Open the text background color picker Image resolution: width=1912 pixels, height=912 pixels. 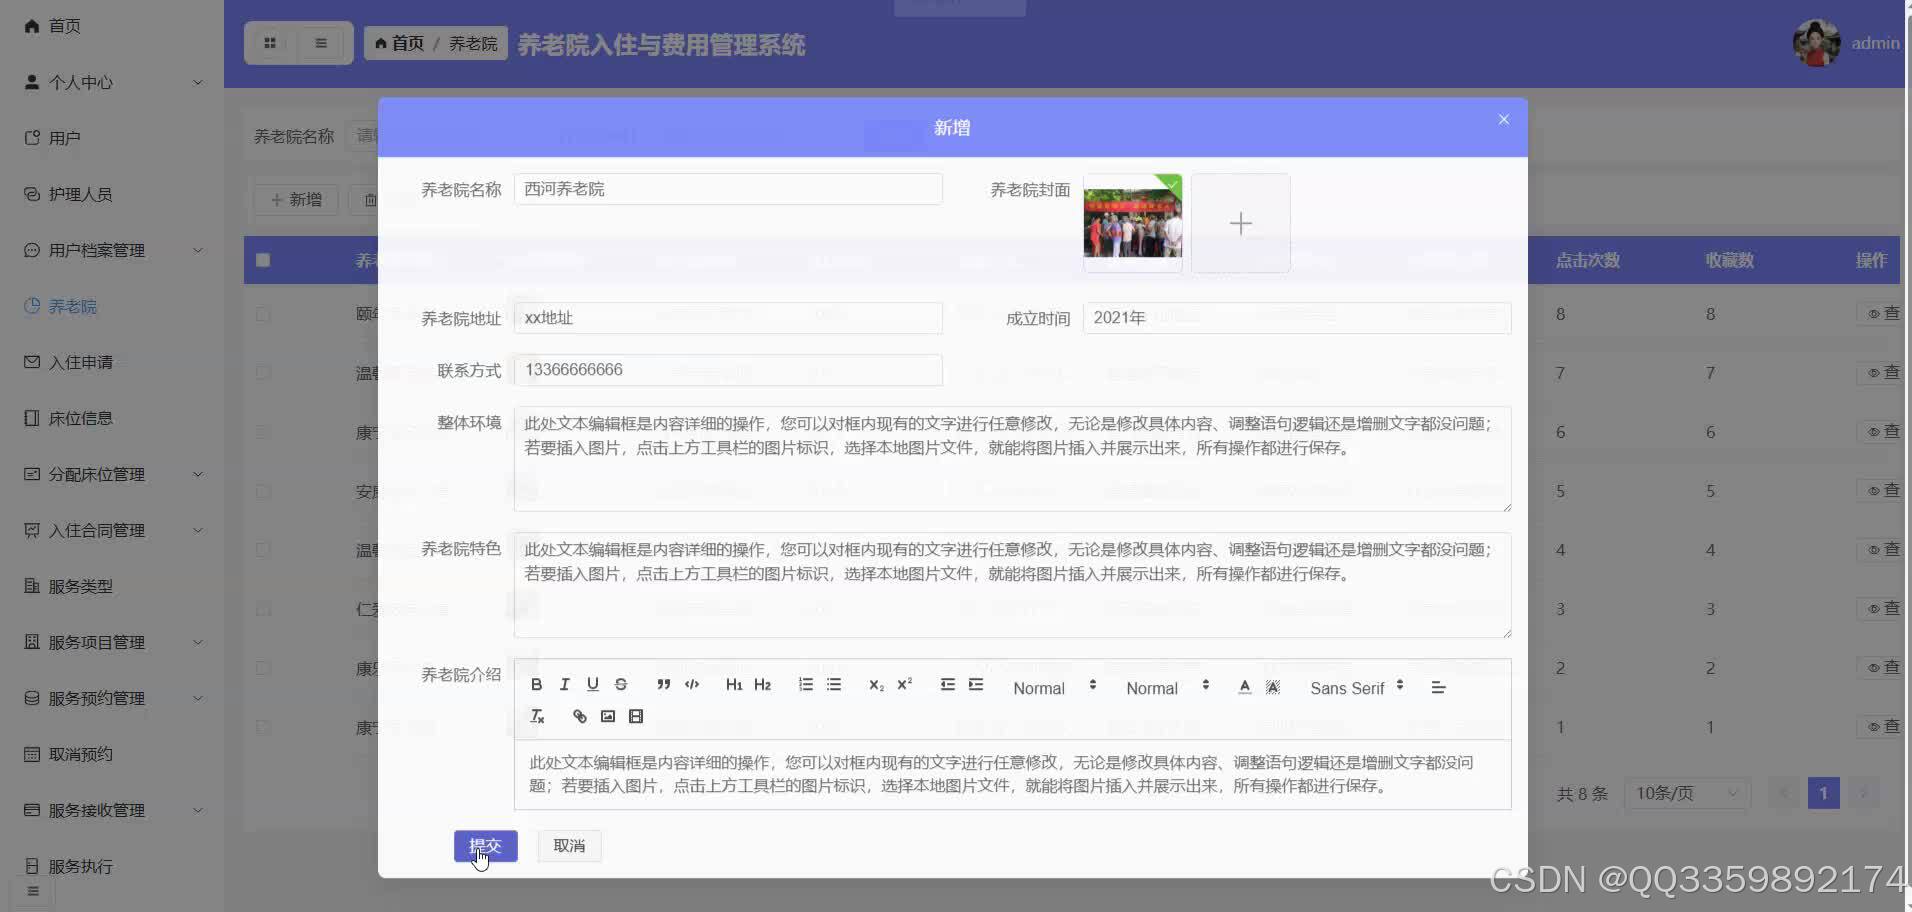click(x=1273, y=687)
